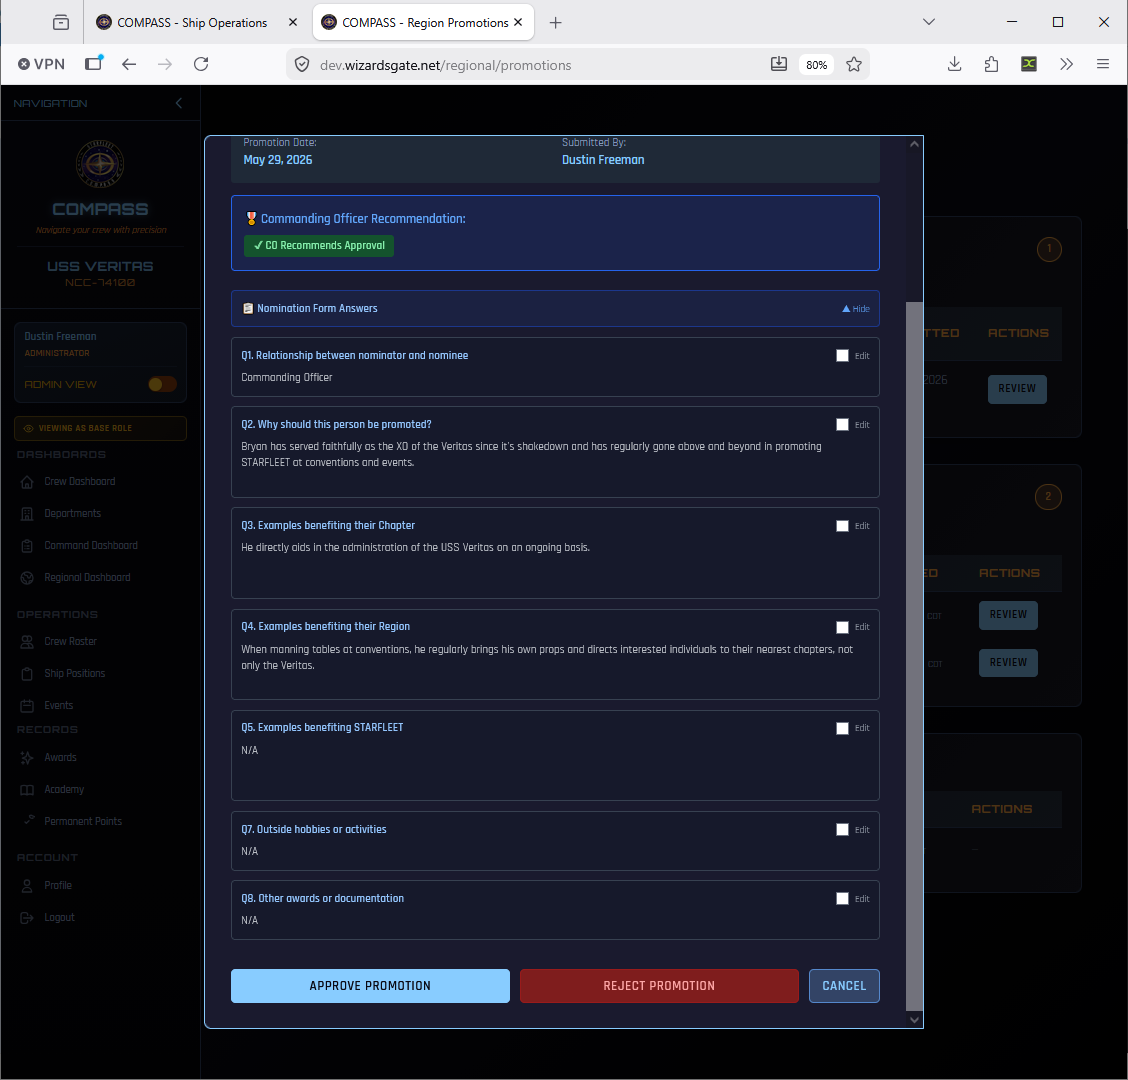Go back to previous page
1128x1080 pixels.
[129, 64]
